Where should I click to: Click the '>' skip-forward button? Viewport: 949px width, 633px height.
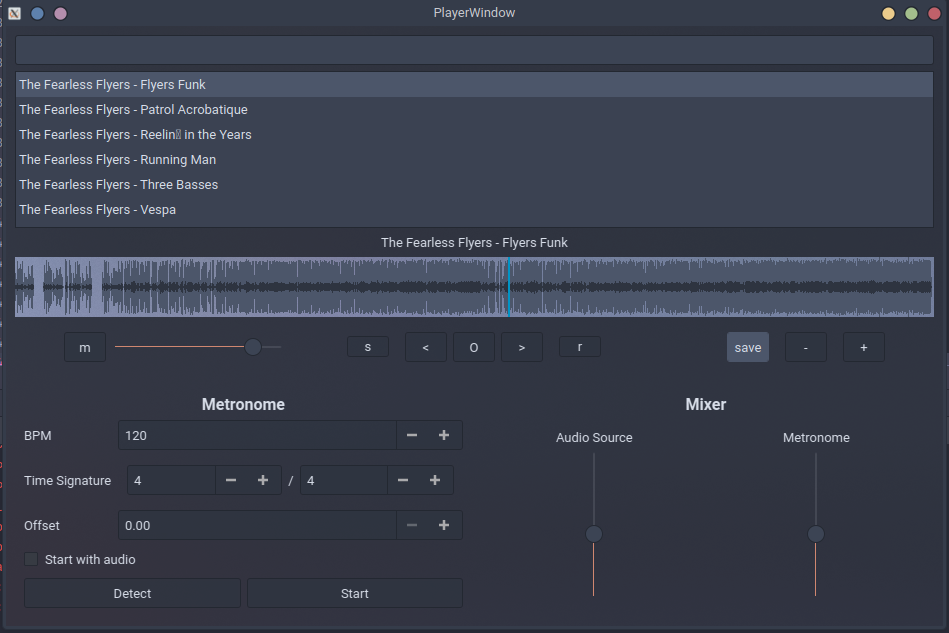click(522, 347)
